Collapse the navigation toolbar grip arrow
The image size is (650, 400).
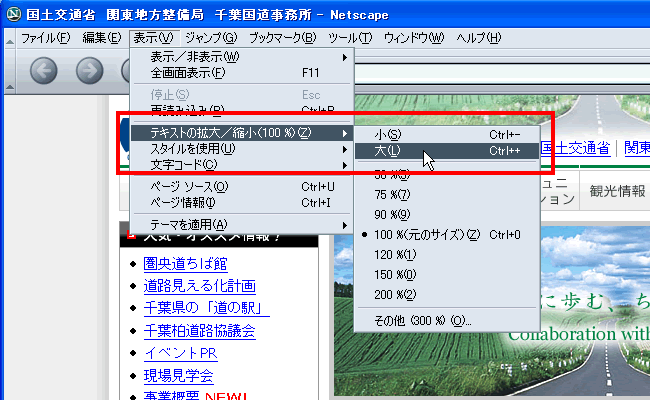pos(10,87)
